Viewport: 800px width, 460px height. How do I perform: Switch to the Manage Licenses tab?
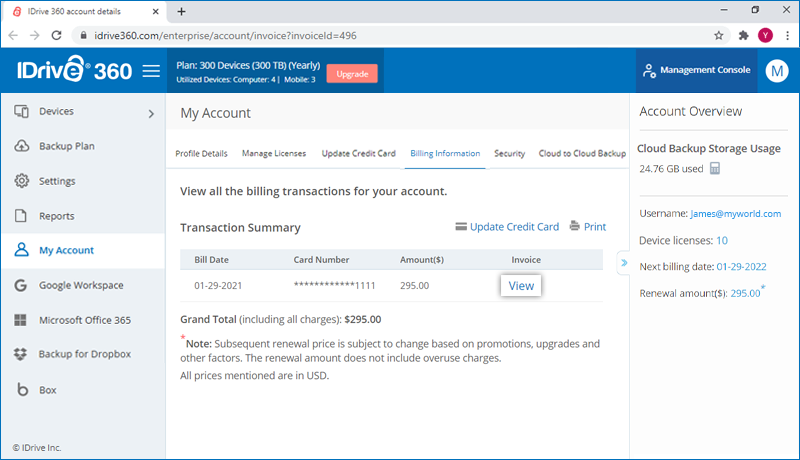[x=274, y=154]
